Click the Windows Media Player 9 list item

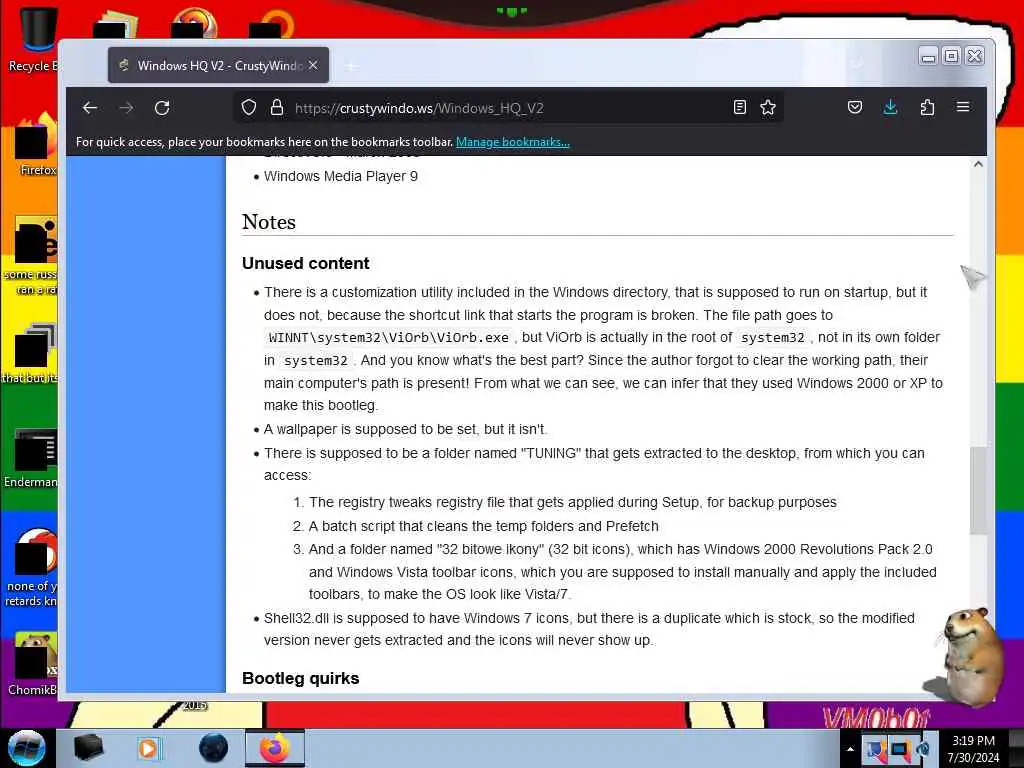click(x=341, y=176)
